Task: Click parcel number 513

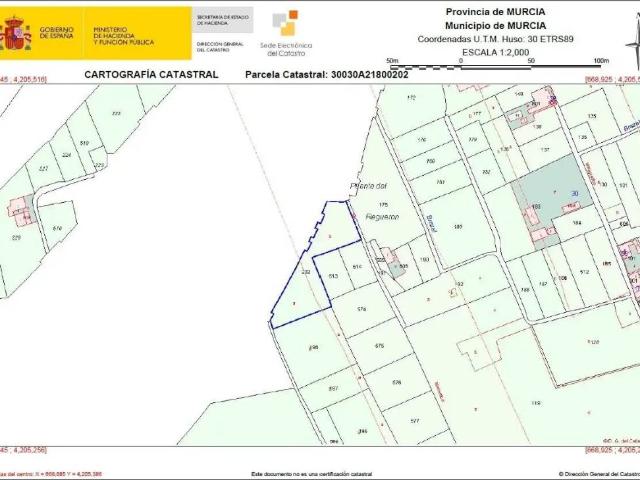Action: 333,276
